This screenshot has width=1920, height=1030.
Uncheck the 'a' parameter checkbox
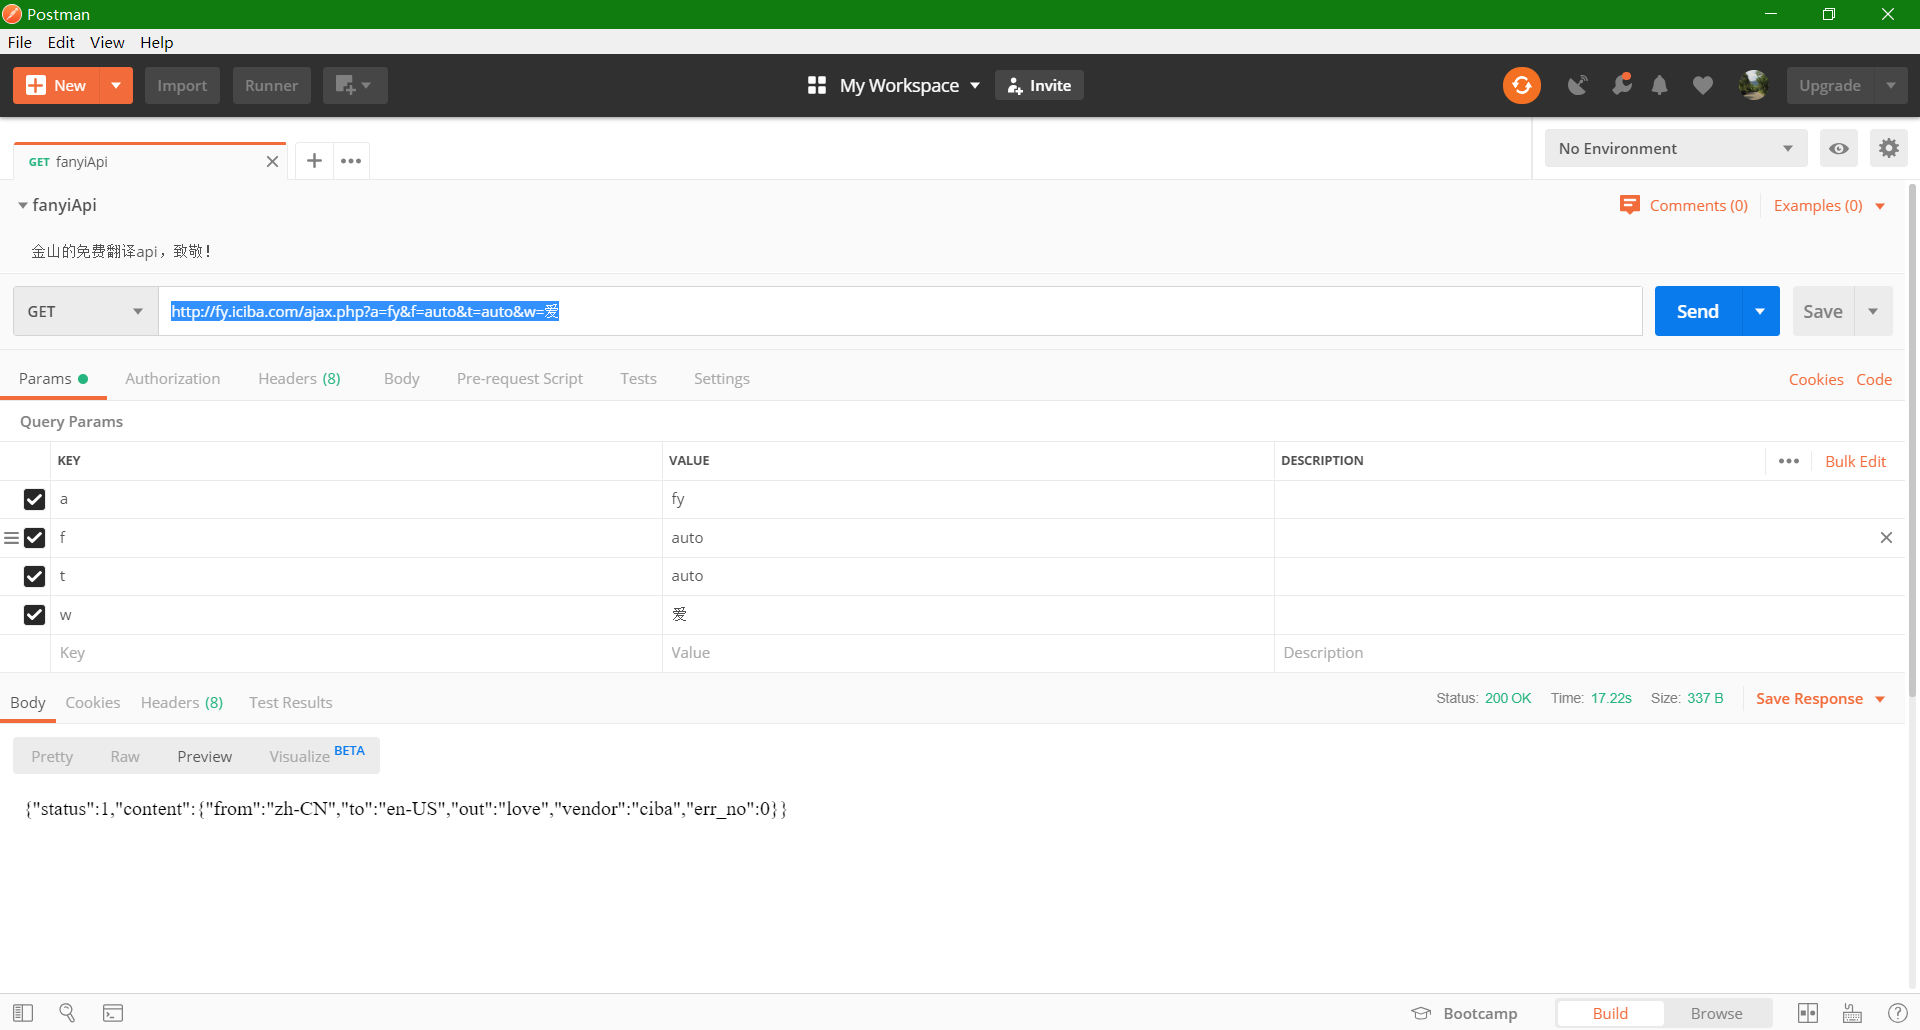click(34, 499)
